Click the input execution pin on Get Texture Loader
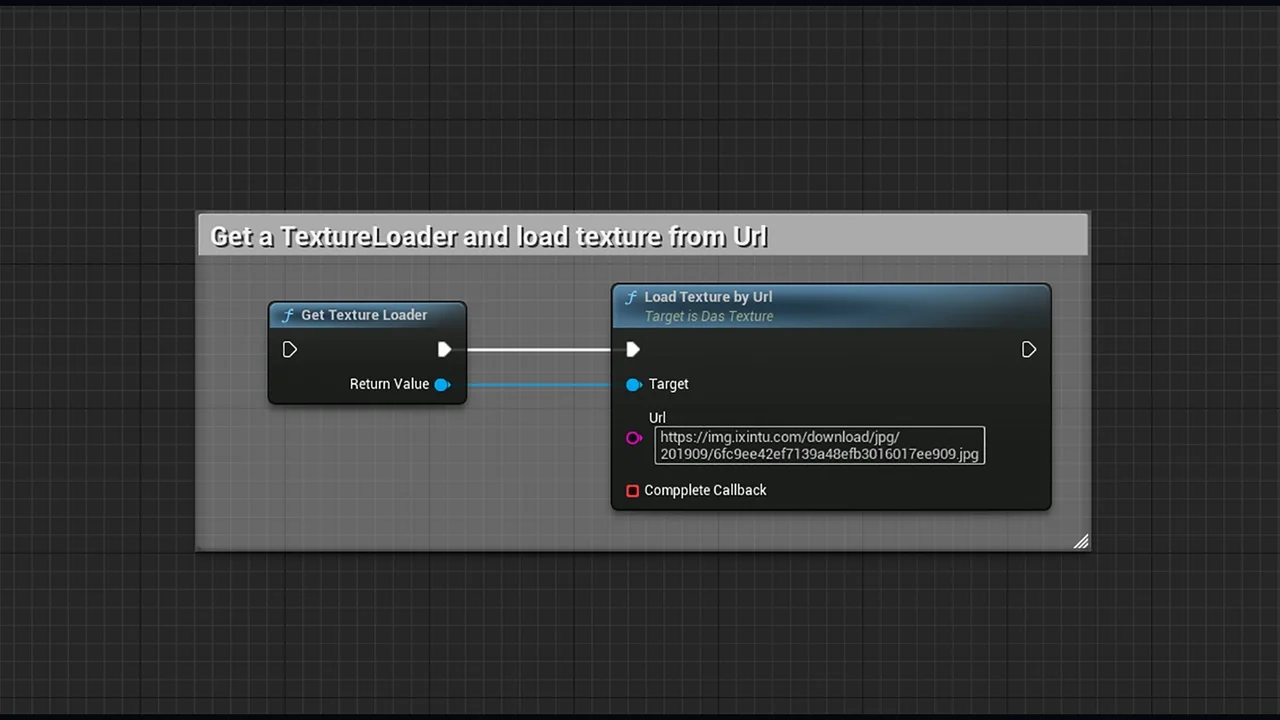This screenshot has height=720, width=1280. 290,349
